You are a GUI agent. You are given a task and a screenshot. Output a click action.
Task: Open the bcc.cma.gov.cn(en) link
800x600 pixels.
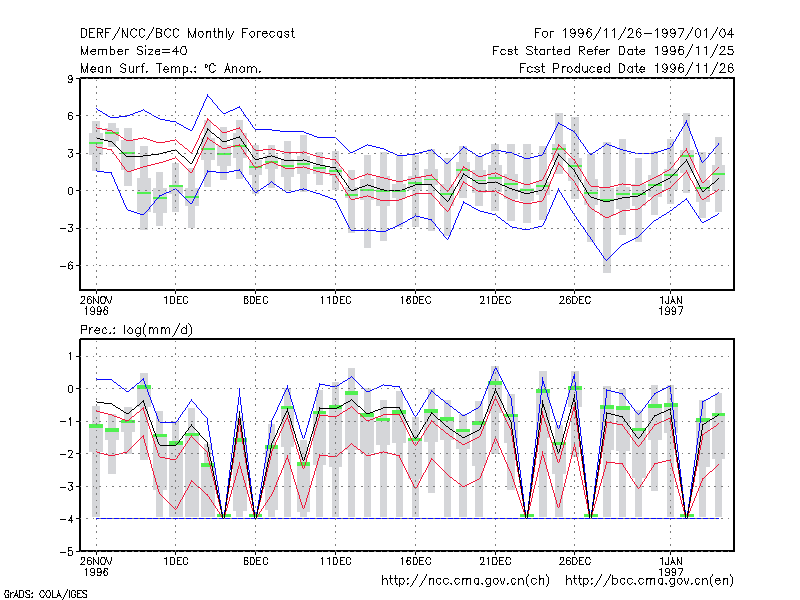[x=649, y=581]
